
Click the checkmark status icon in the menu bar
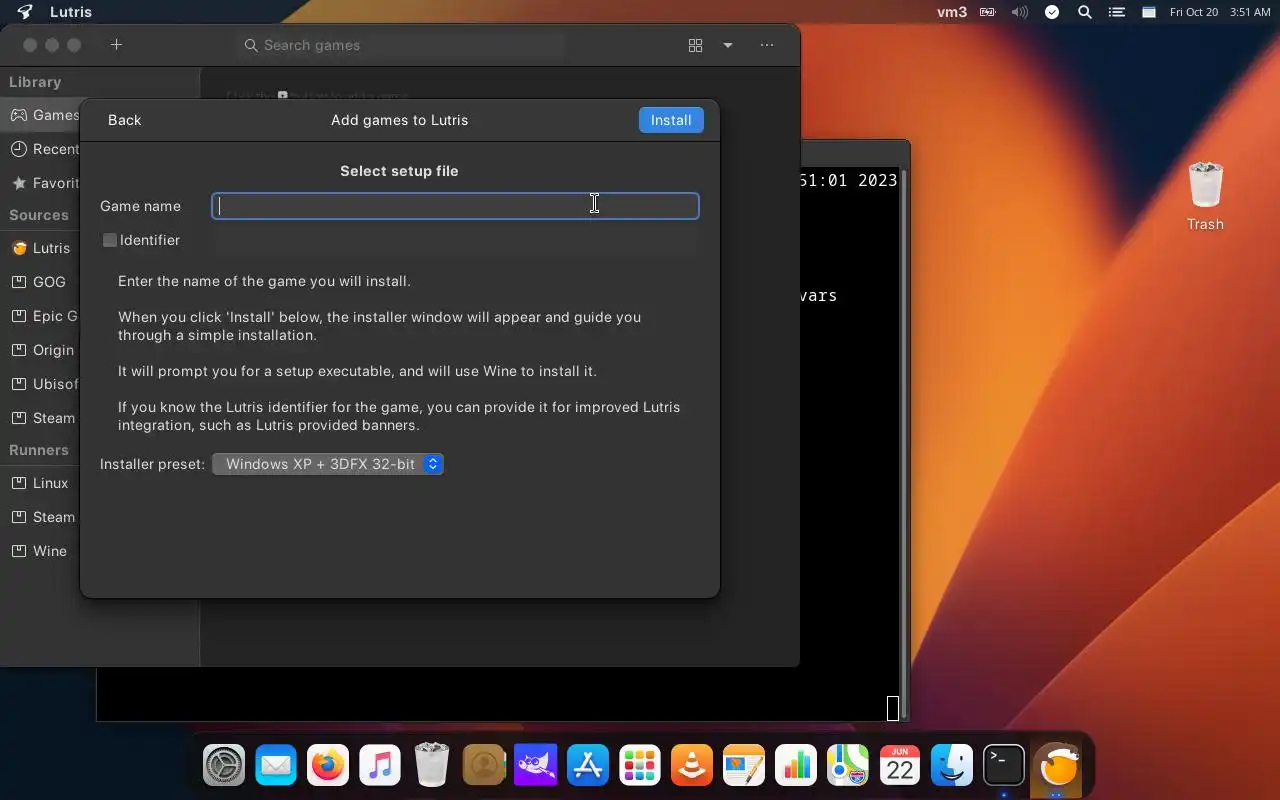tap(1052, 12)
